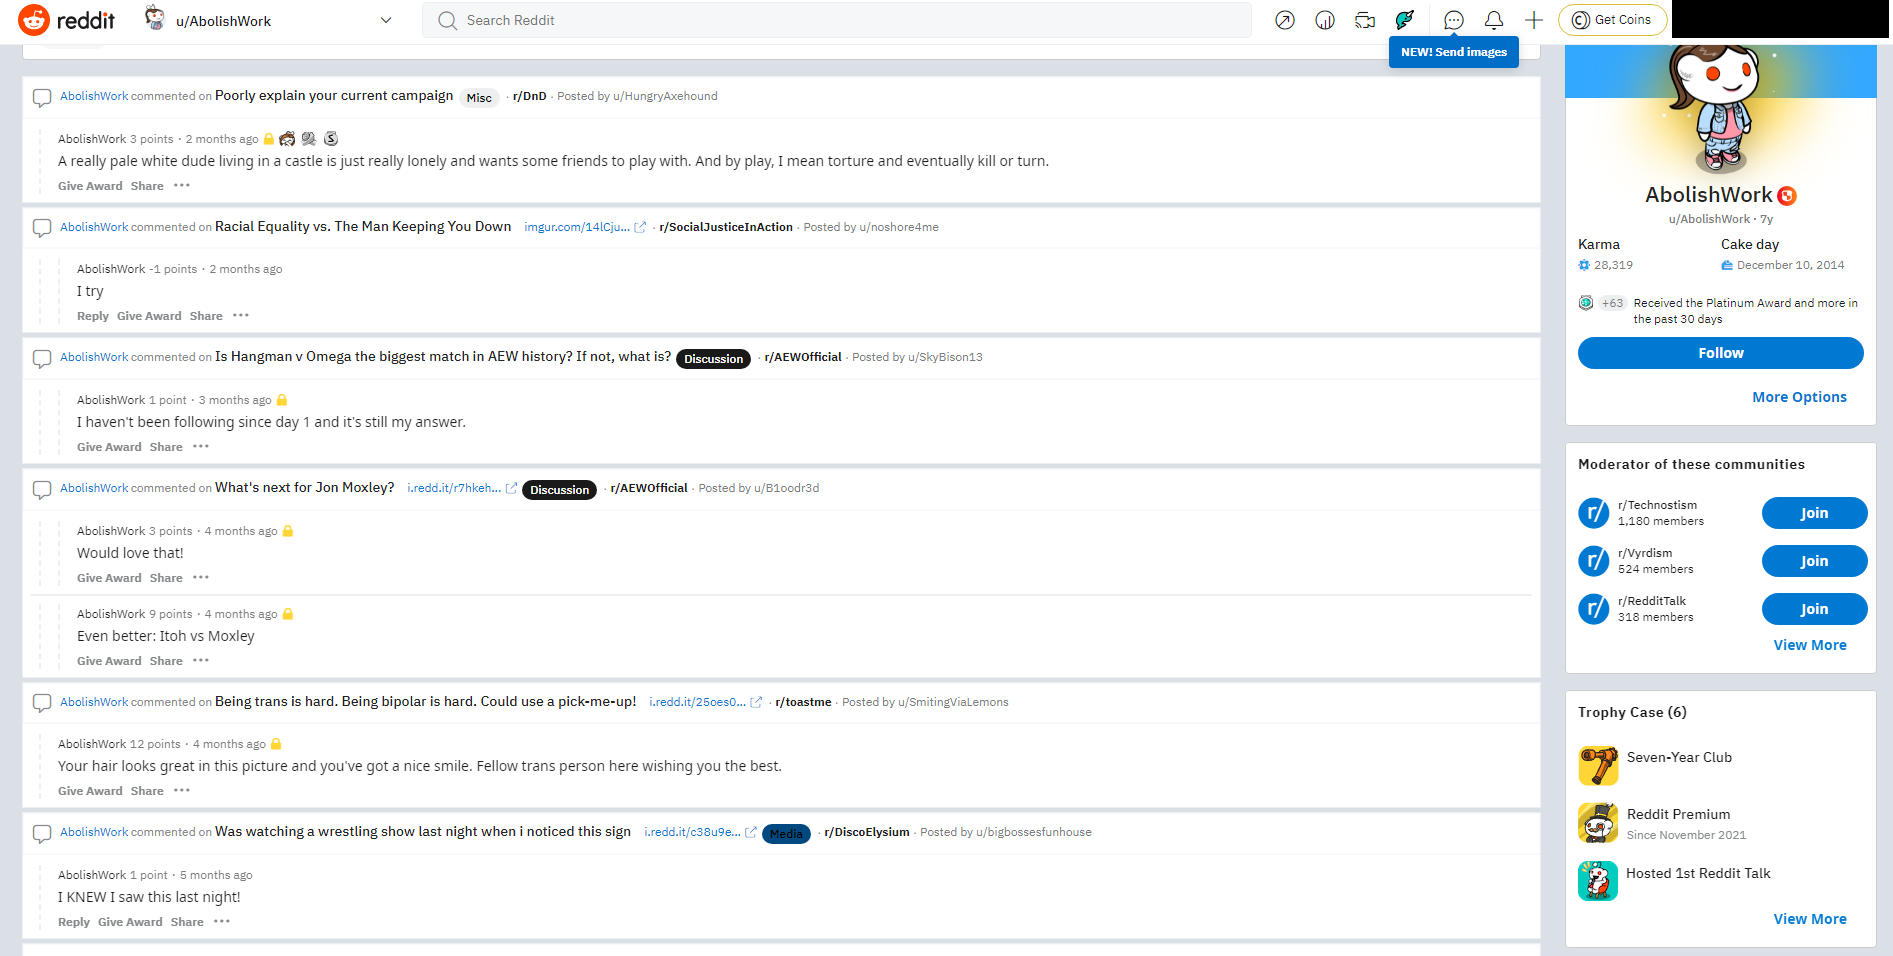Join r/Vyrdism community
Viewport: 1893px width, 956px height.
point(1814,561)
